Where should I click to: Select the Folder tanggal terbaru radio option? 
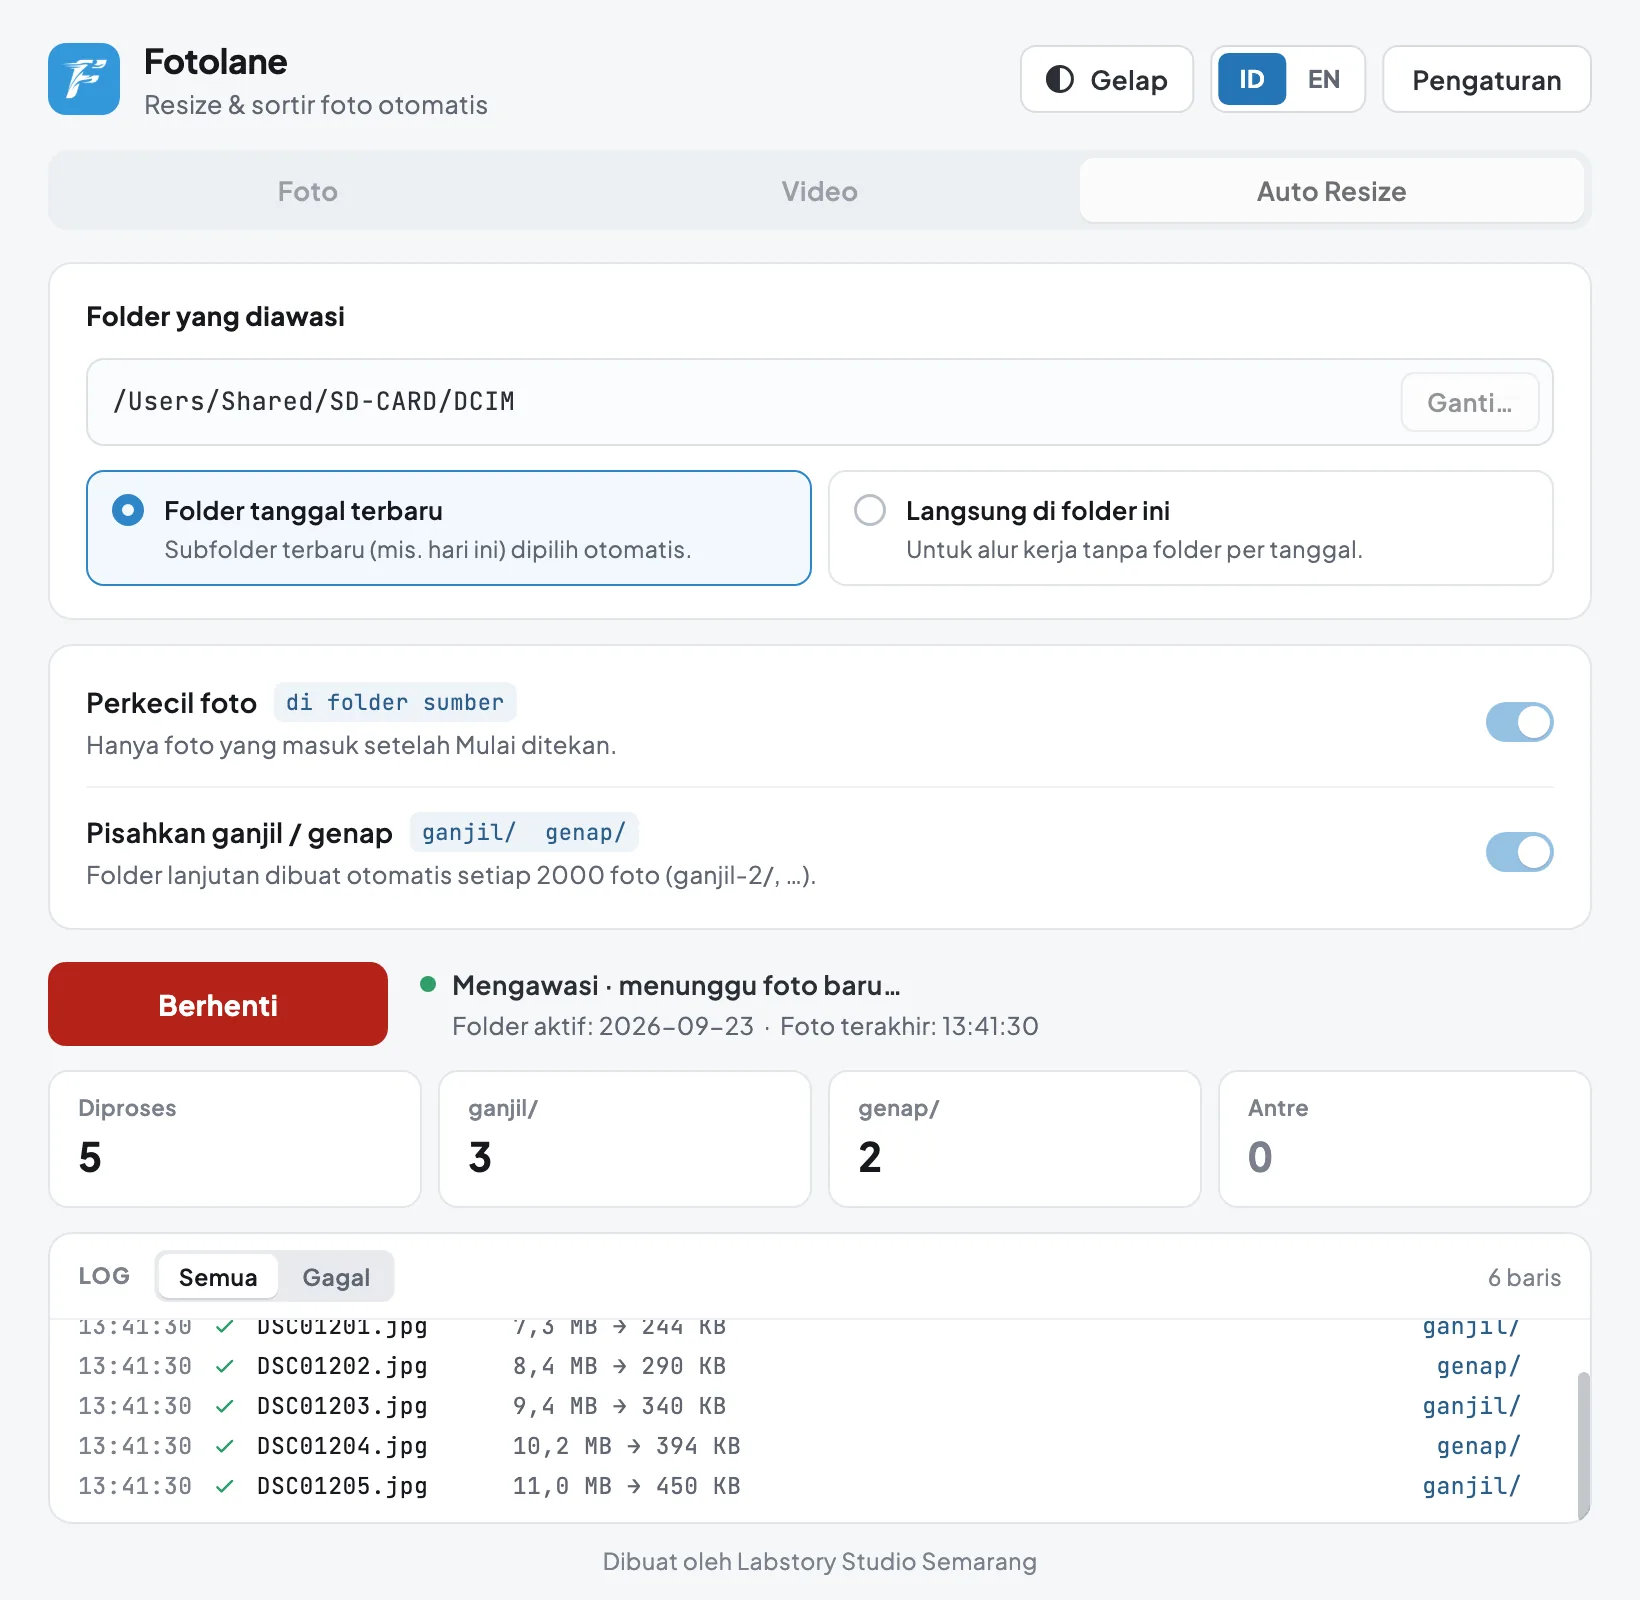pyautogui.click(x=448, y=528)
